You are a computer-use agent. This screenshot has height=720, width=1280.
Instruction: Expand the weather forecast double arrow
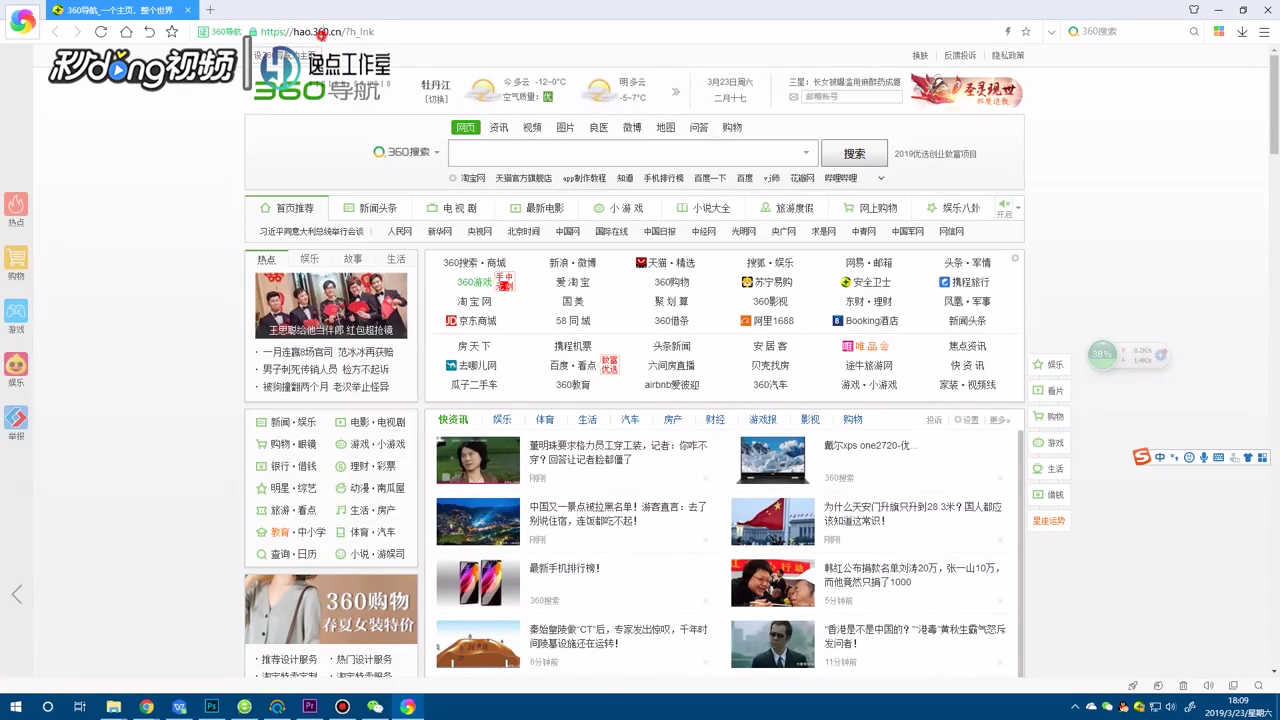[x=676, y=92]
